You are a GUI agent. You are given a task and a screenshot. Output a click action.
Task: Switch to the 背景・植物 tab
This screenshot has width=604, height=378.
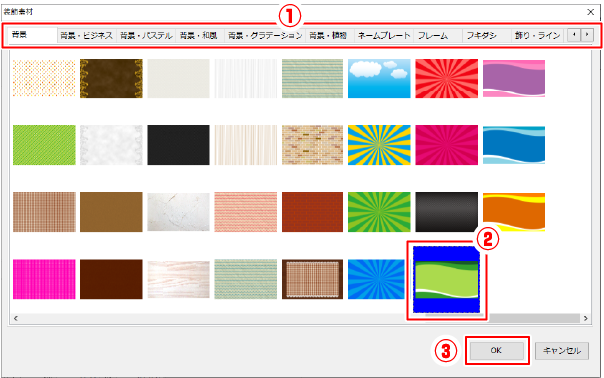point(328,36)
